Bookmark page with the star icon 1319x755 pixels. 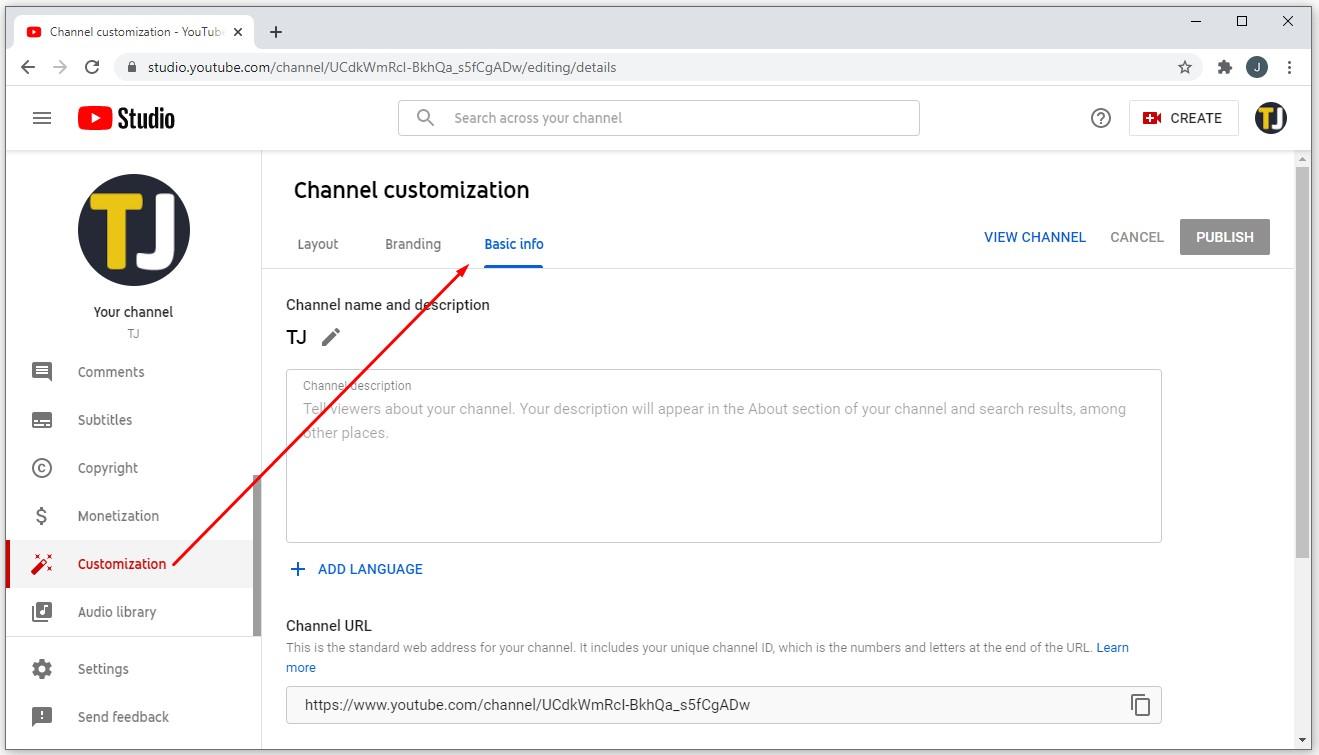[x=1185, y=68]
